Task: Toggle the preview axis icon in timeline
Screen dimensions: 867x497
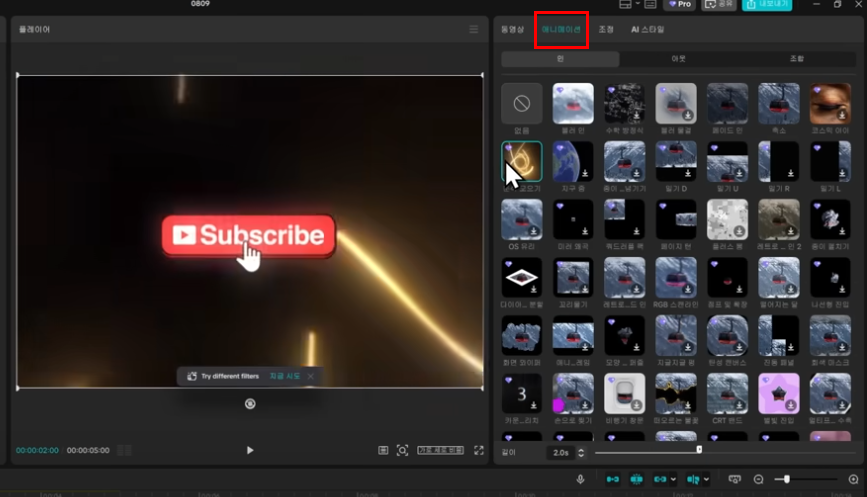Action: pos(693,479)
